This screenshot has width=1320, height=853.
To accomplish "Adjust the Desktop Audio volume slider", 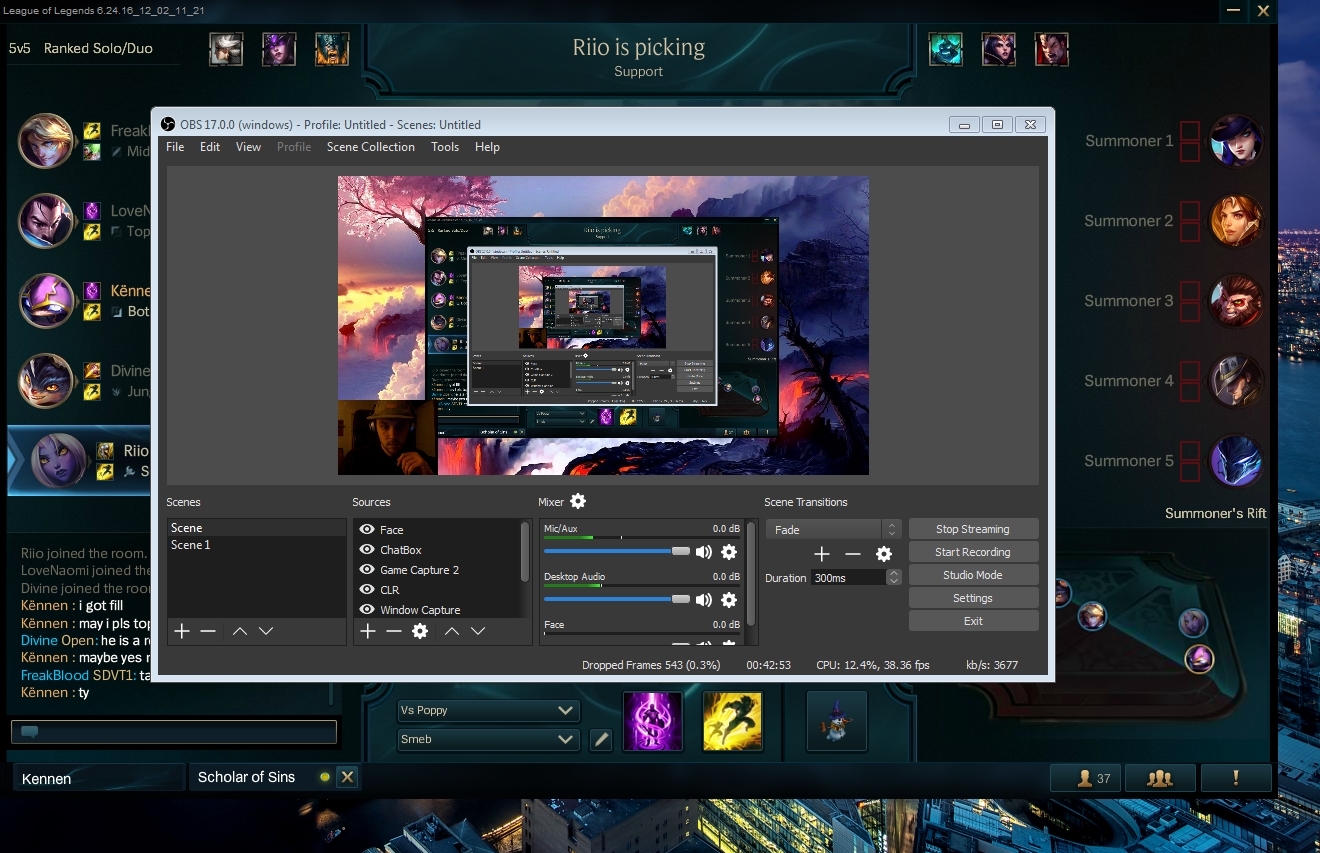I will click(617, 600).
